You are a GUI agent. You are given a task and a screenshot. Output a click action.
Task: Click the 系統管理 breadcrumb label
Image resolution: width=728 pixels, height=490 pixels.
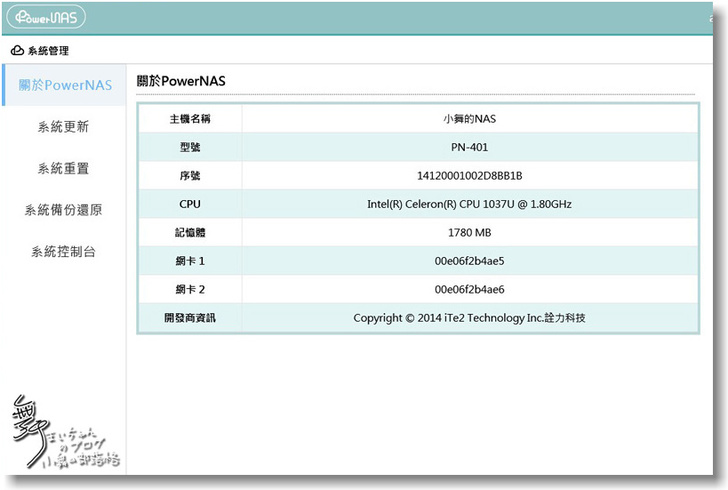pyautogui.click(x=48, y=50)
